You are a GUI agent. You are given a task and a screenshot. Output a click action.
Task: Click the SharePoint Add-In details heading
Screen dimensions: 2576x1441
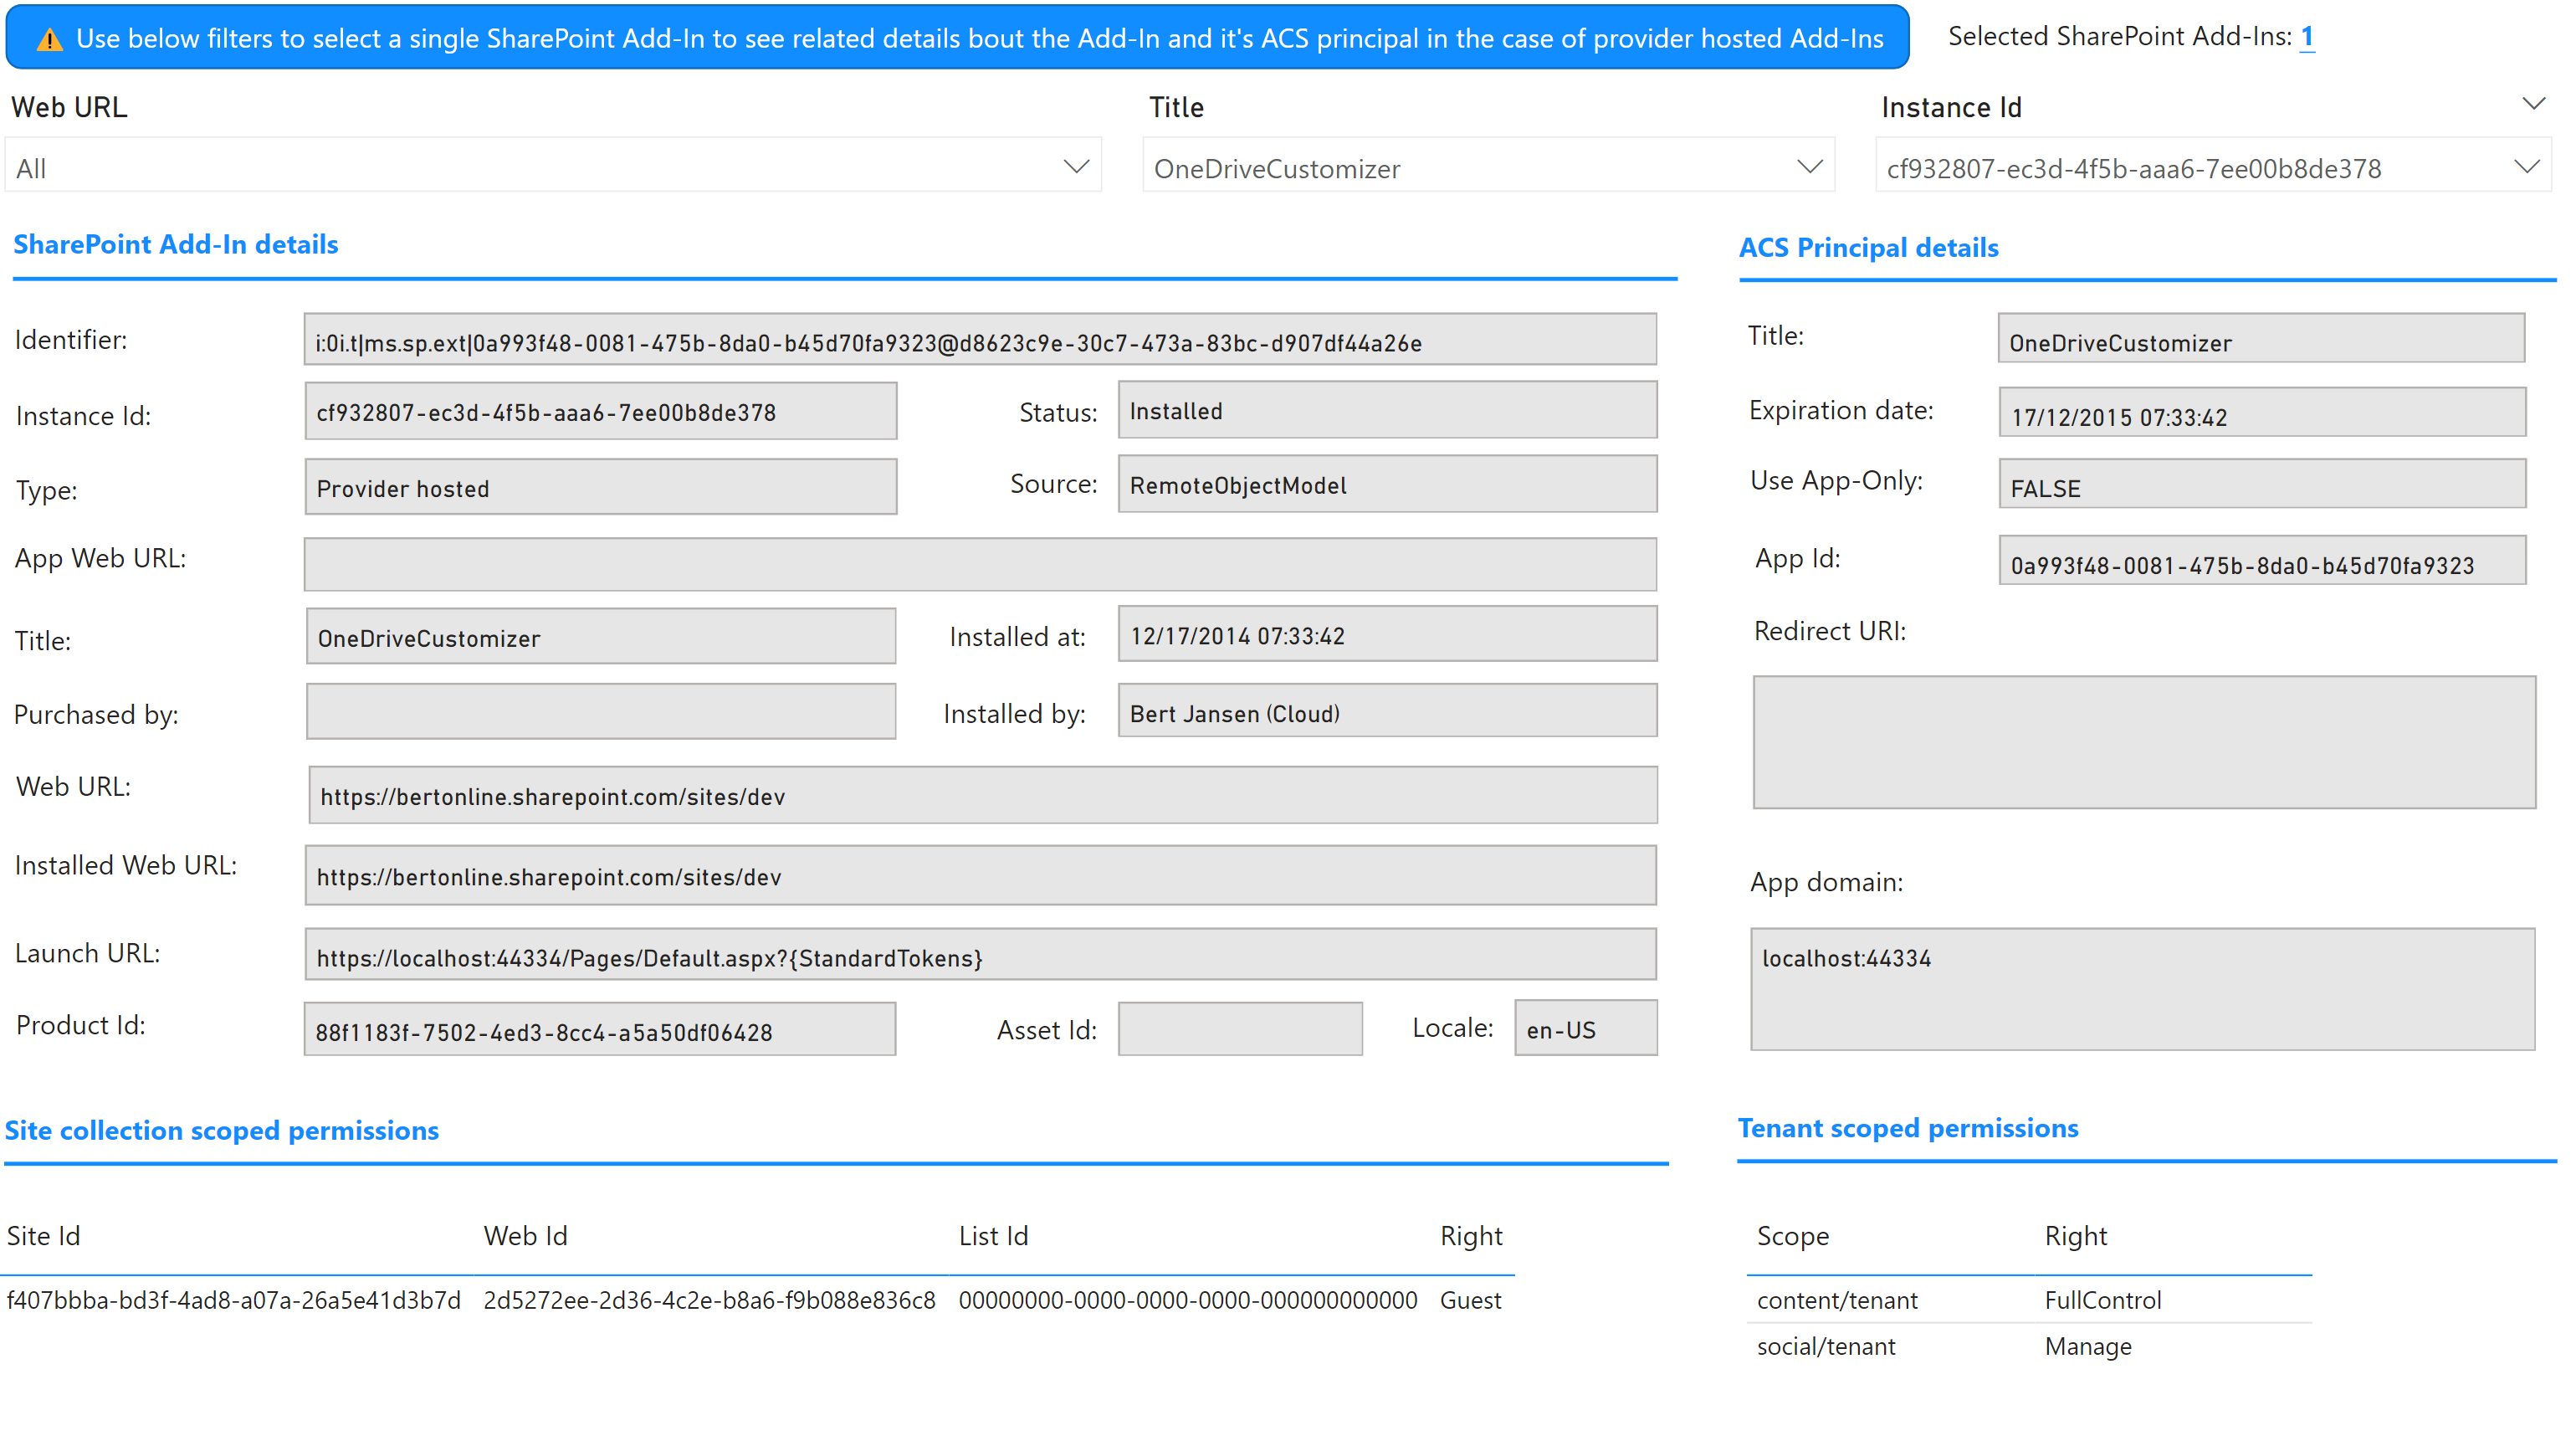[176, 245]
